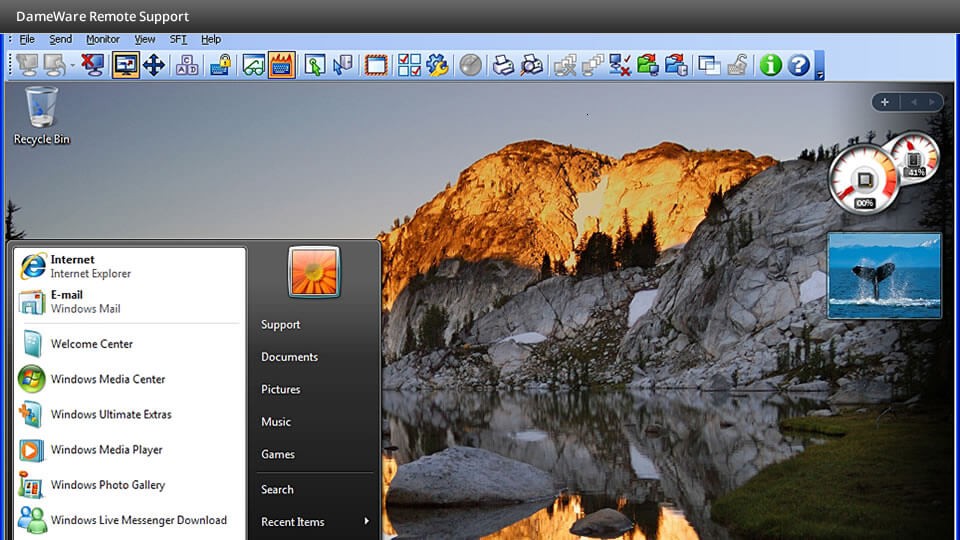
Task: Click the grayed-out Connect monitor icon
Action: tap(27, 65)
